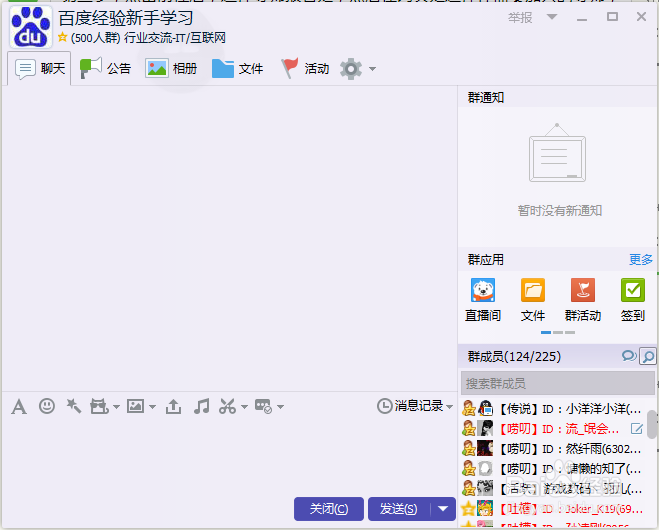Click the Baidu paw group avatar
The height and width of the screenshot is (530, 659).
(31, 27)
